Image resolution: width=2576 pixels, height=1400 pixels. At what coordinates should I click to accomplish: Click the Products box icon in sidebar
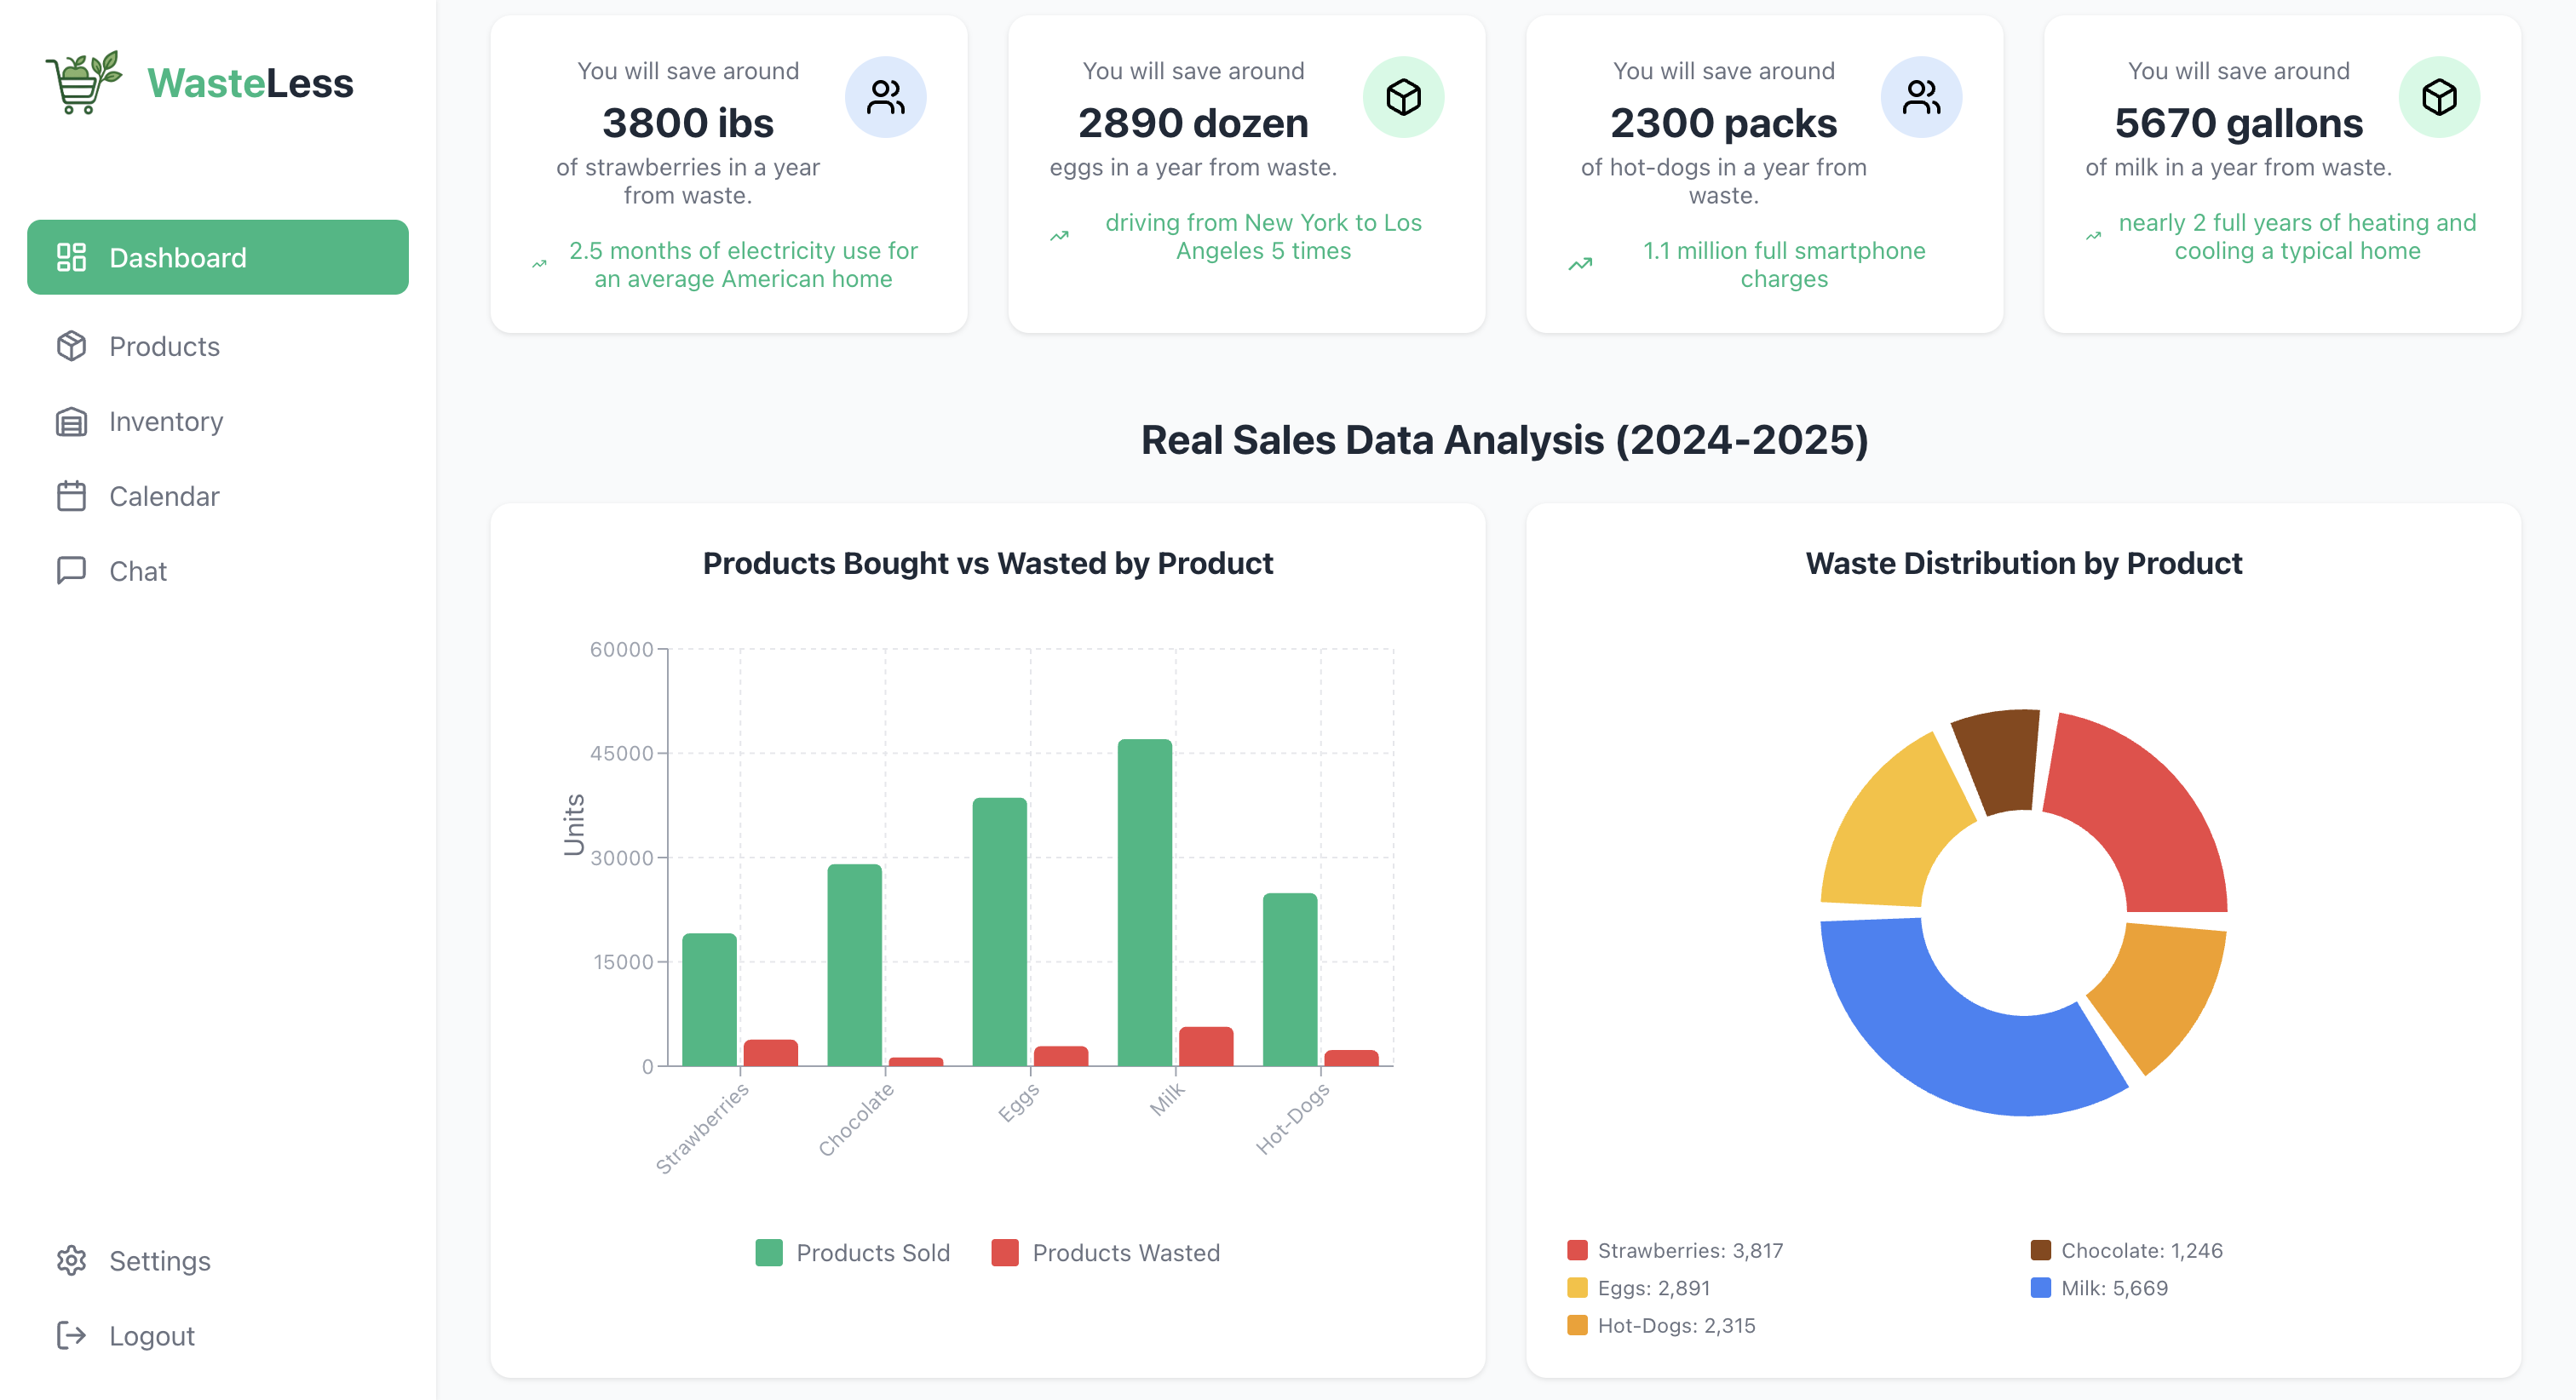pos(71,346)
